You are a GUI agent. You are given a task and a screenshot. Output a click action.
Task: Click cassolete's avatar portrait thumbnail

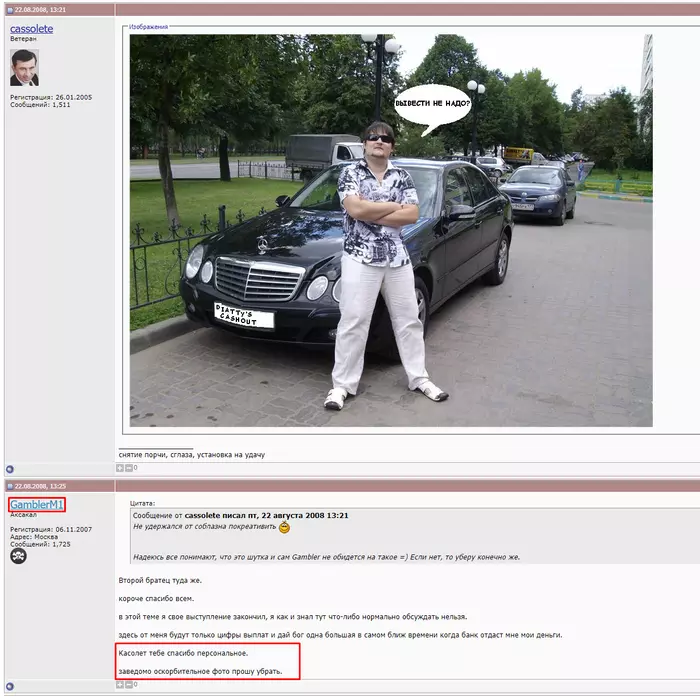pos(24,67)
